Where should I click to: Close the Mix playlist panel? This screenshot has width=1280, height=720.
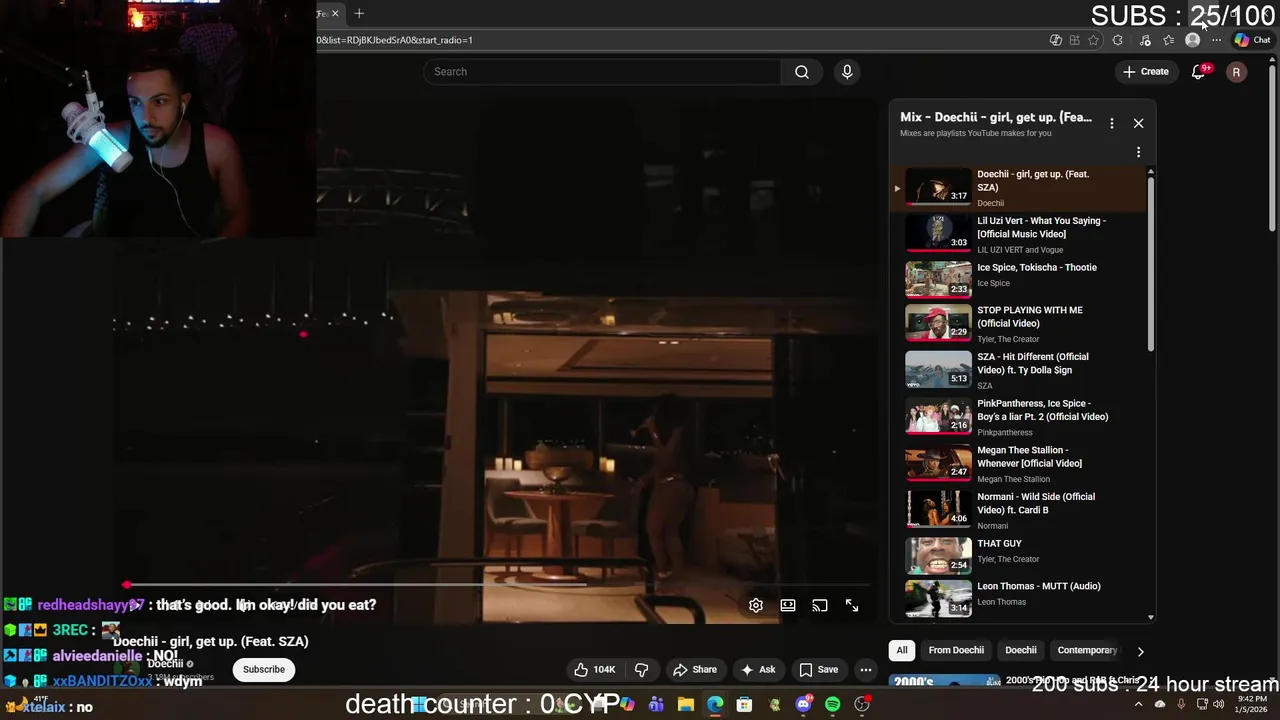tap(1138, 123)
